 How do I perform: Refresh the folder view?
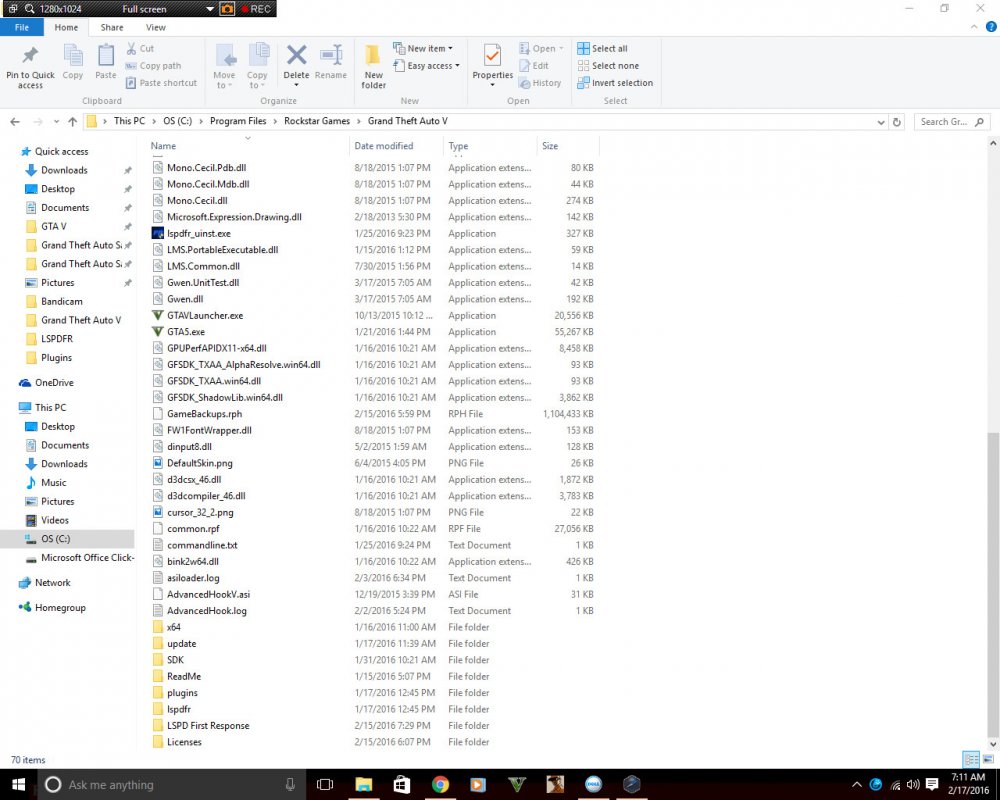(x=897, y=122)
